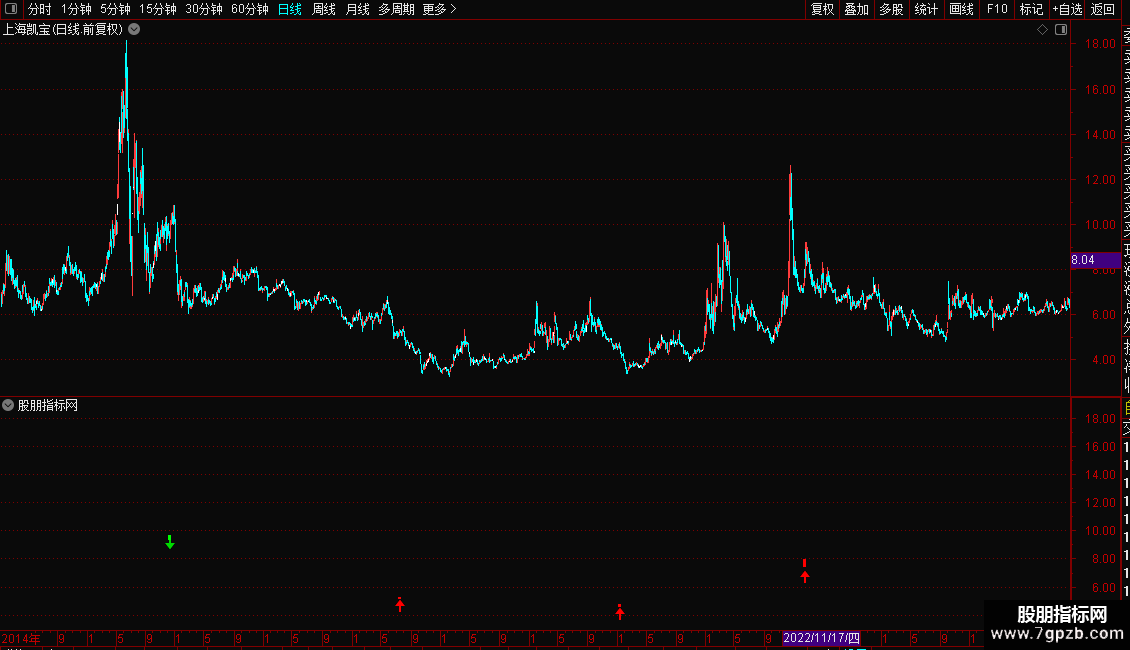
Task: Select the 日线 daily chart tab
Action: pos(290,9)
